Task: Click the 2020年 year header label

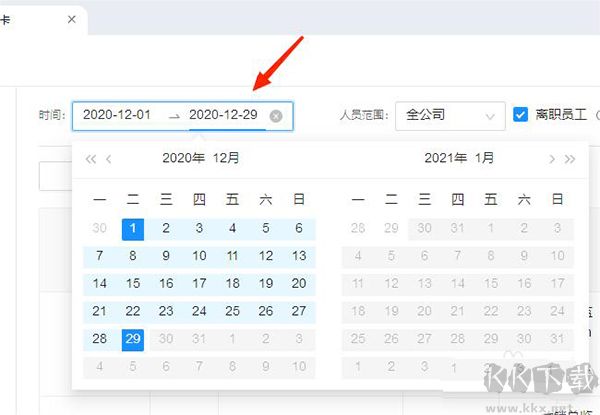Action: (x=183, y=158)
